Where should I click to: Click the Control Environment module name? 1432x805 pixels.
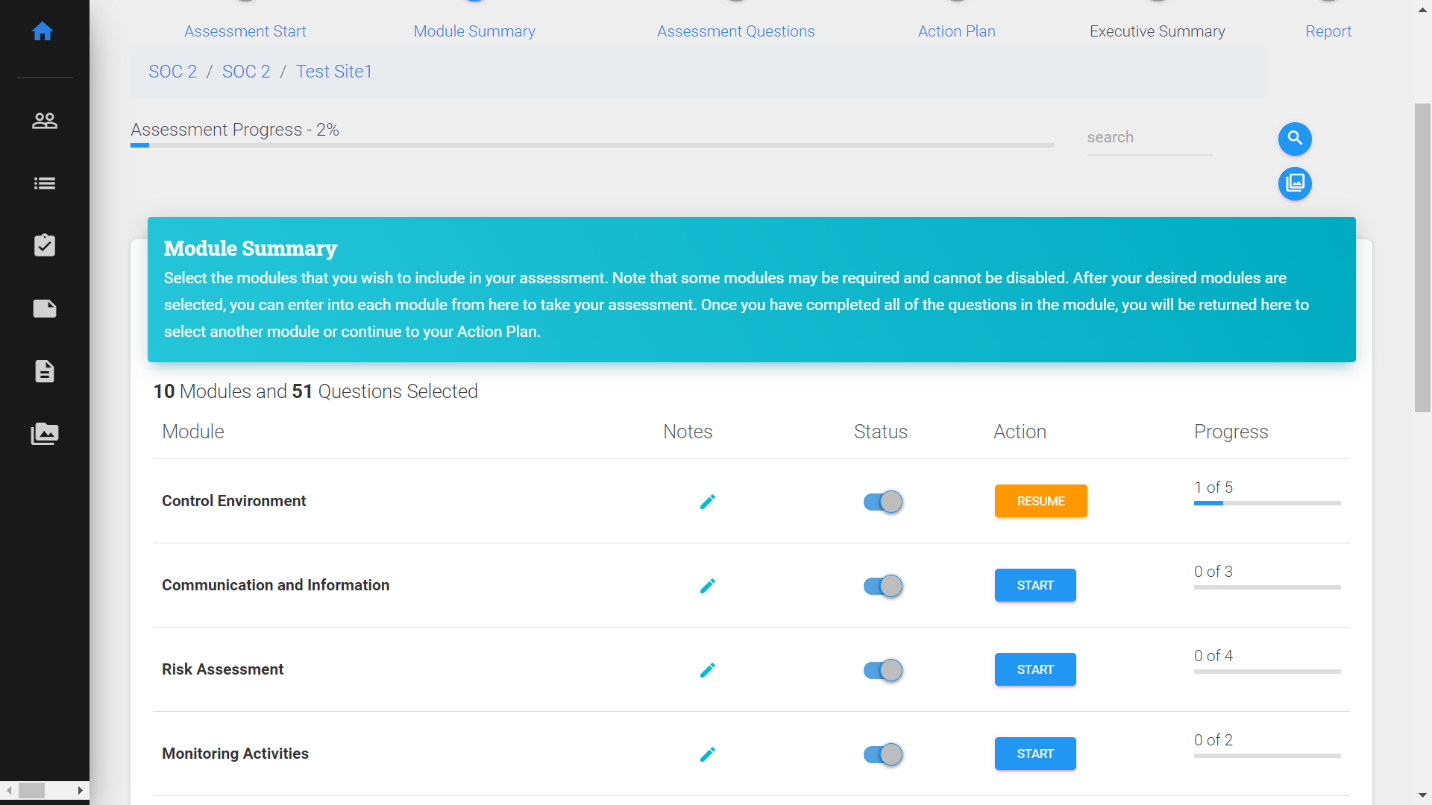(234, 501)
